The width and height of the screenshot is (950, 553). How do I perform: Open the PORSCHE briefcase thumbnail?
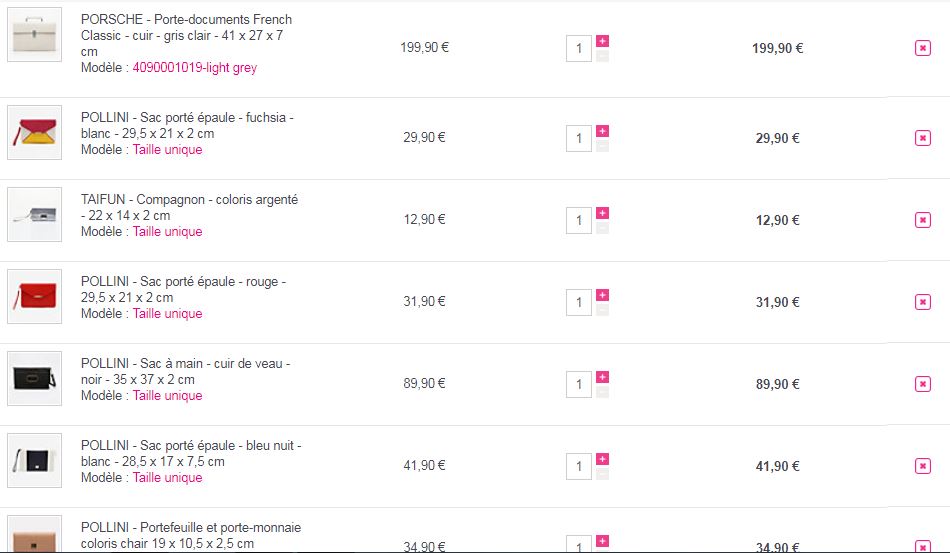point(35,35)
